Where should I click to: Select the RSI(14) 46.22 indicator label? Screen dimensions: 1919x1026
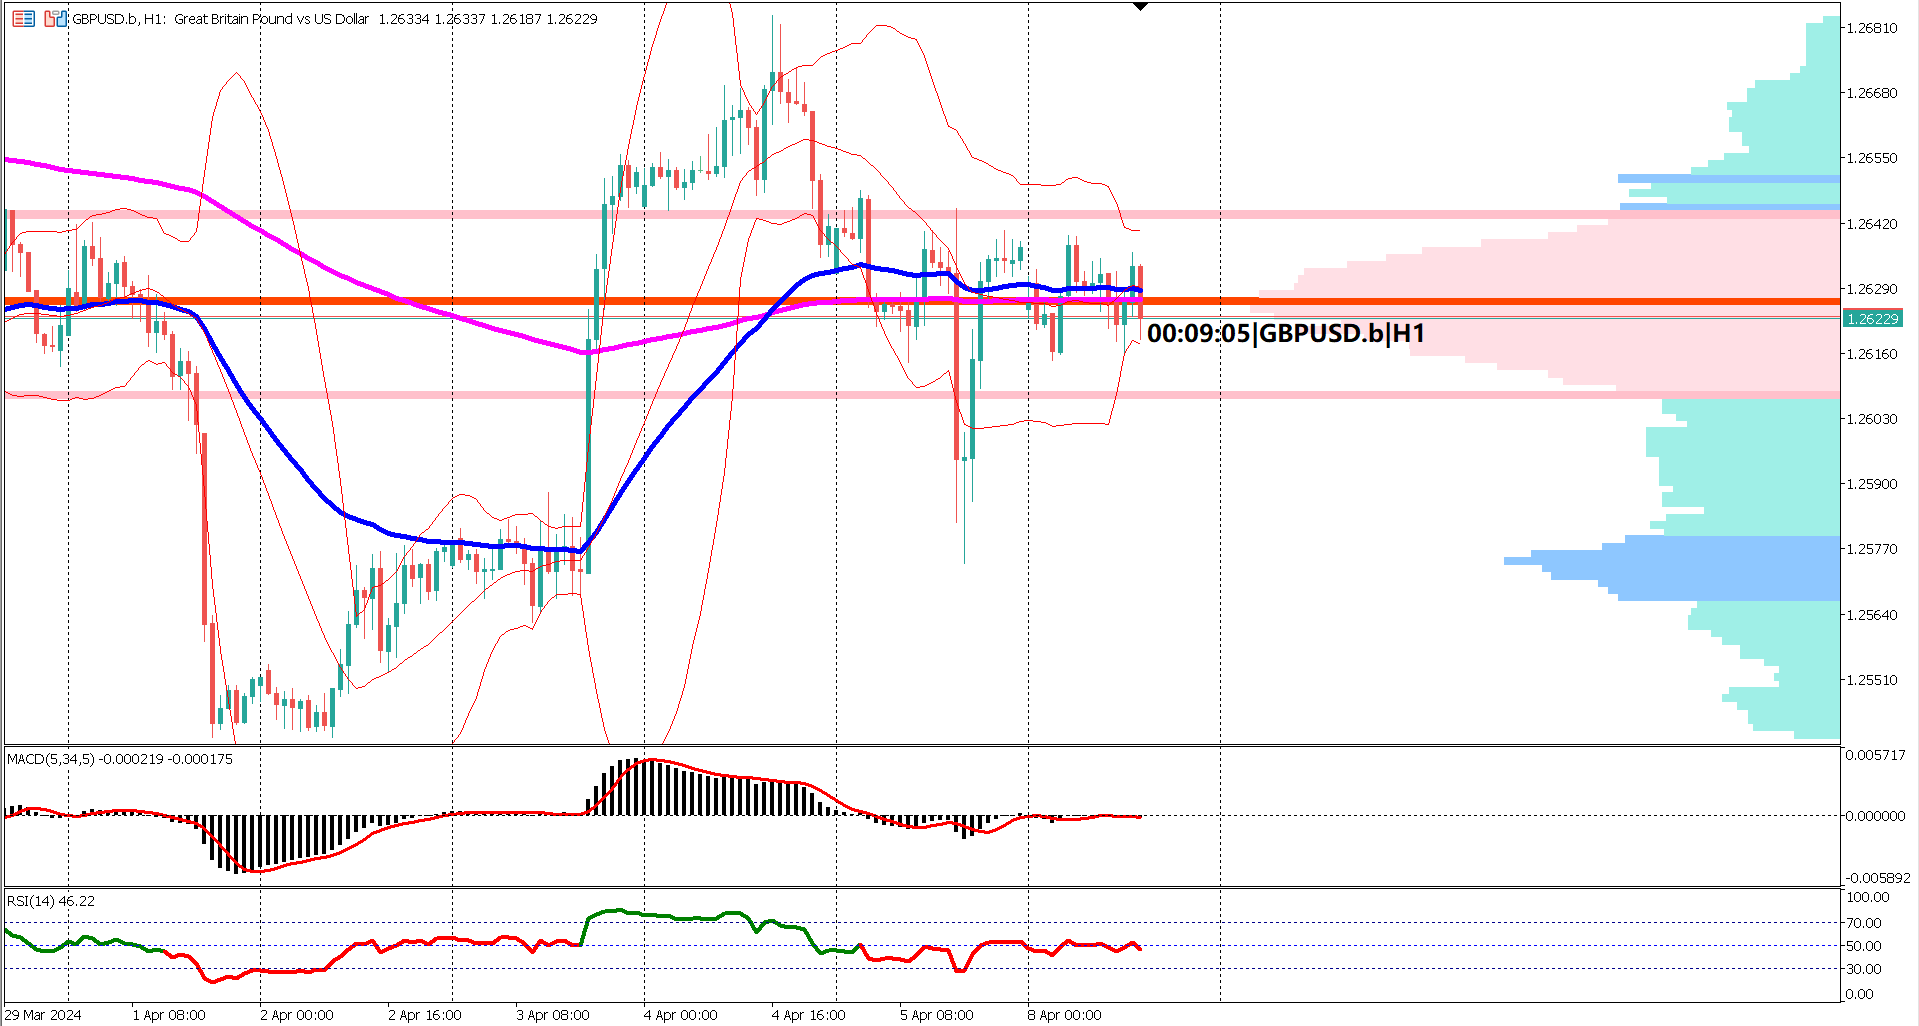[48, 901]
